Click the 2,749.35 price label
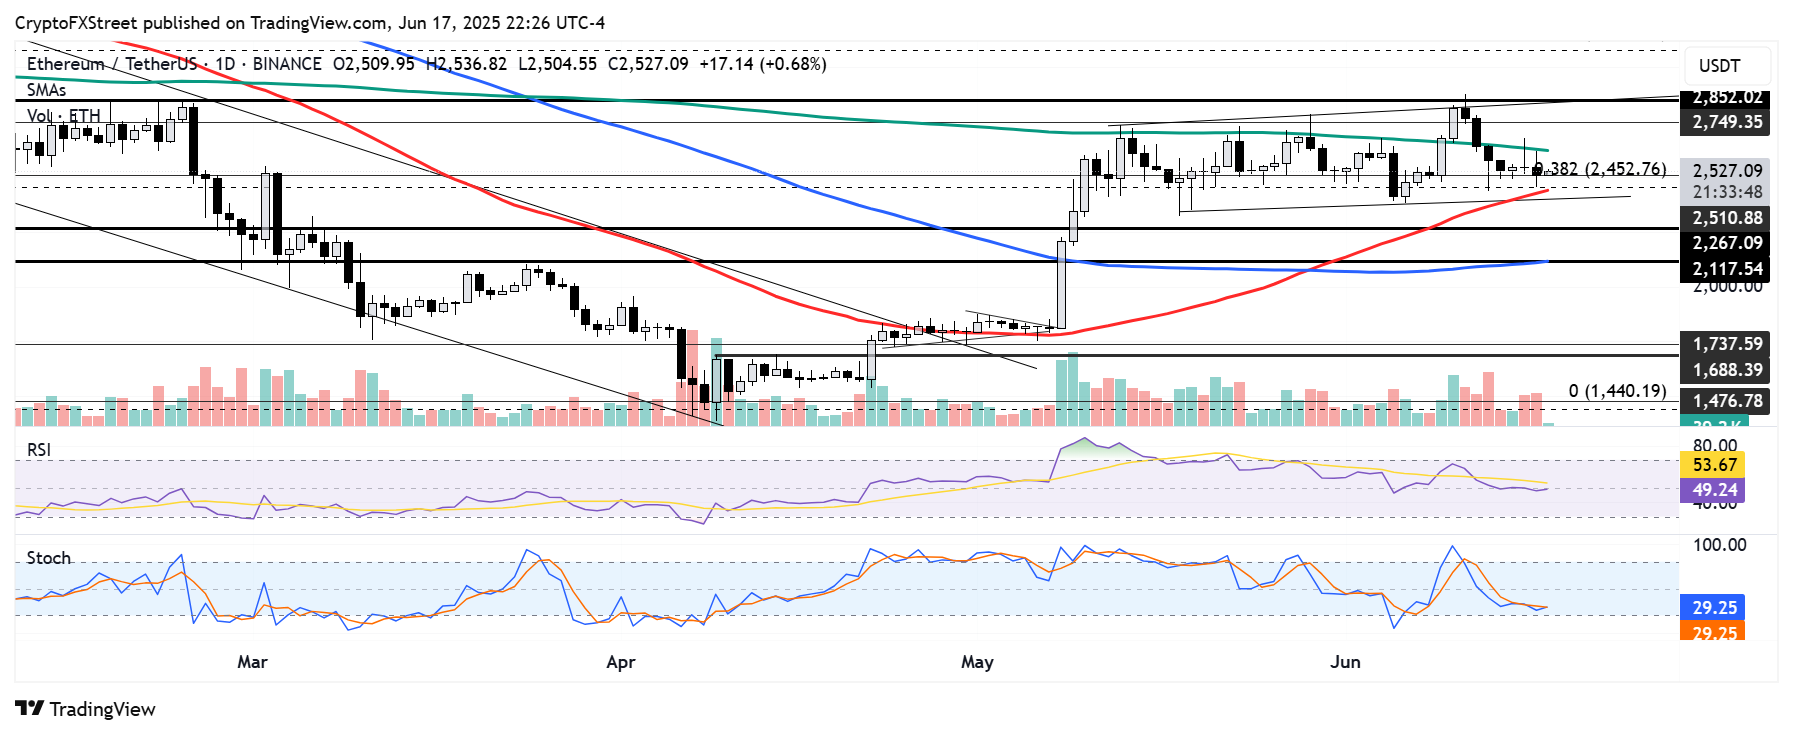Screen dimensions: 1793x735 (x=1727, y=122)
